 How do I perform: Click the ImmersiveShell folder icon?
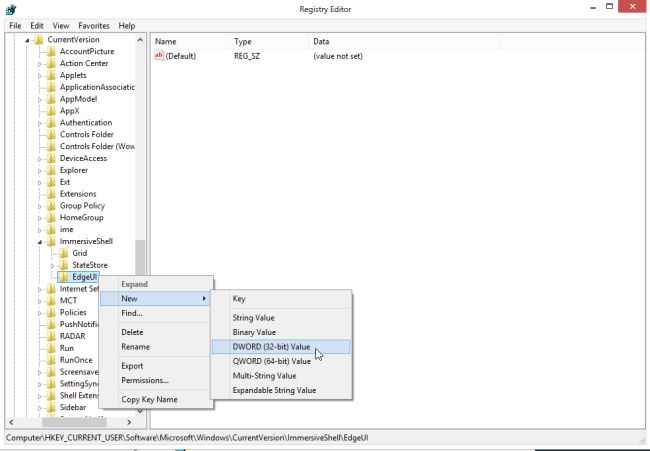coord(51,242)
